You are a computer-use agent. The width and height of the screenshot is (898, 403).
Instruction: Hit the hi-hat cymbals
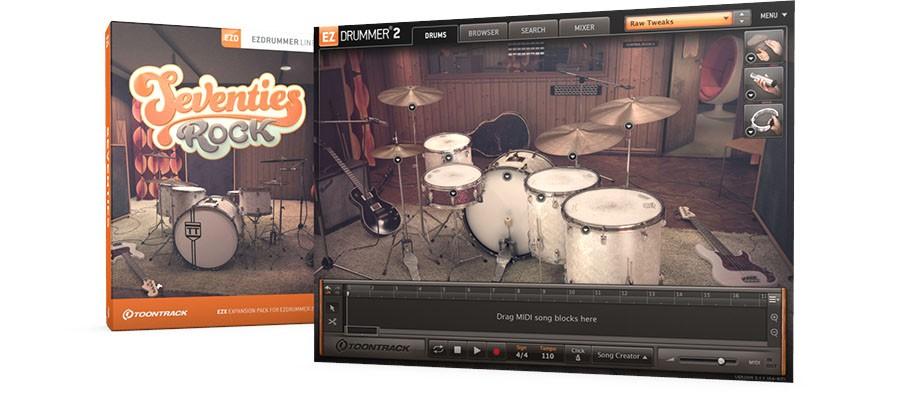click(x=396, y=151)
